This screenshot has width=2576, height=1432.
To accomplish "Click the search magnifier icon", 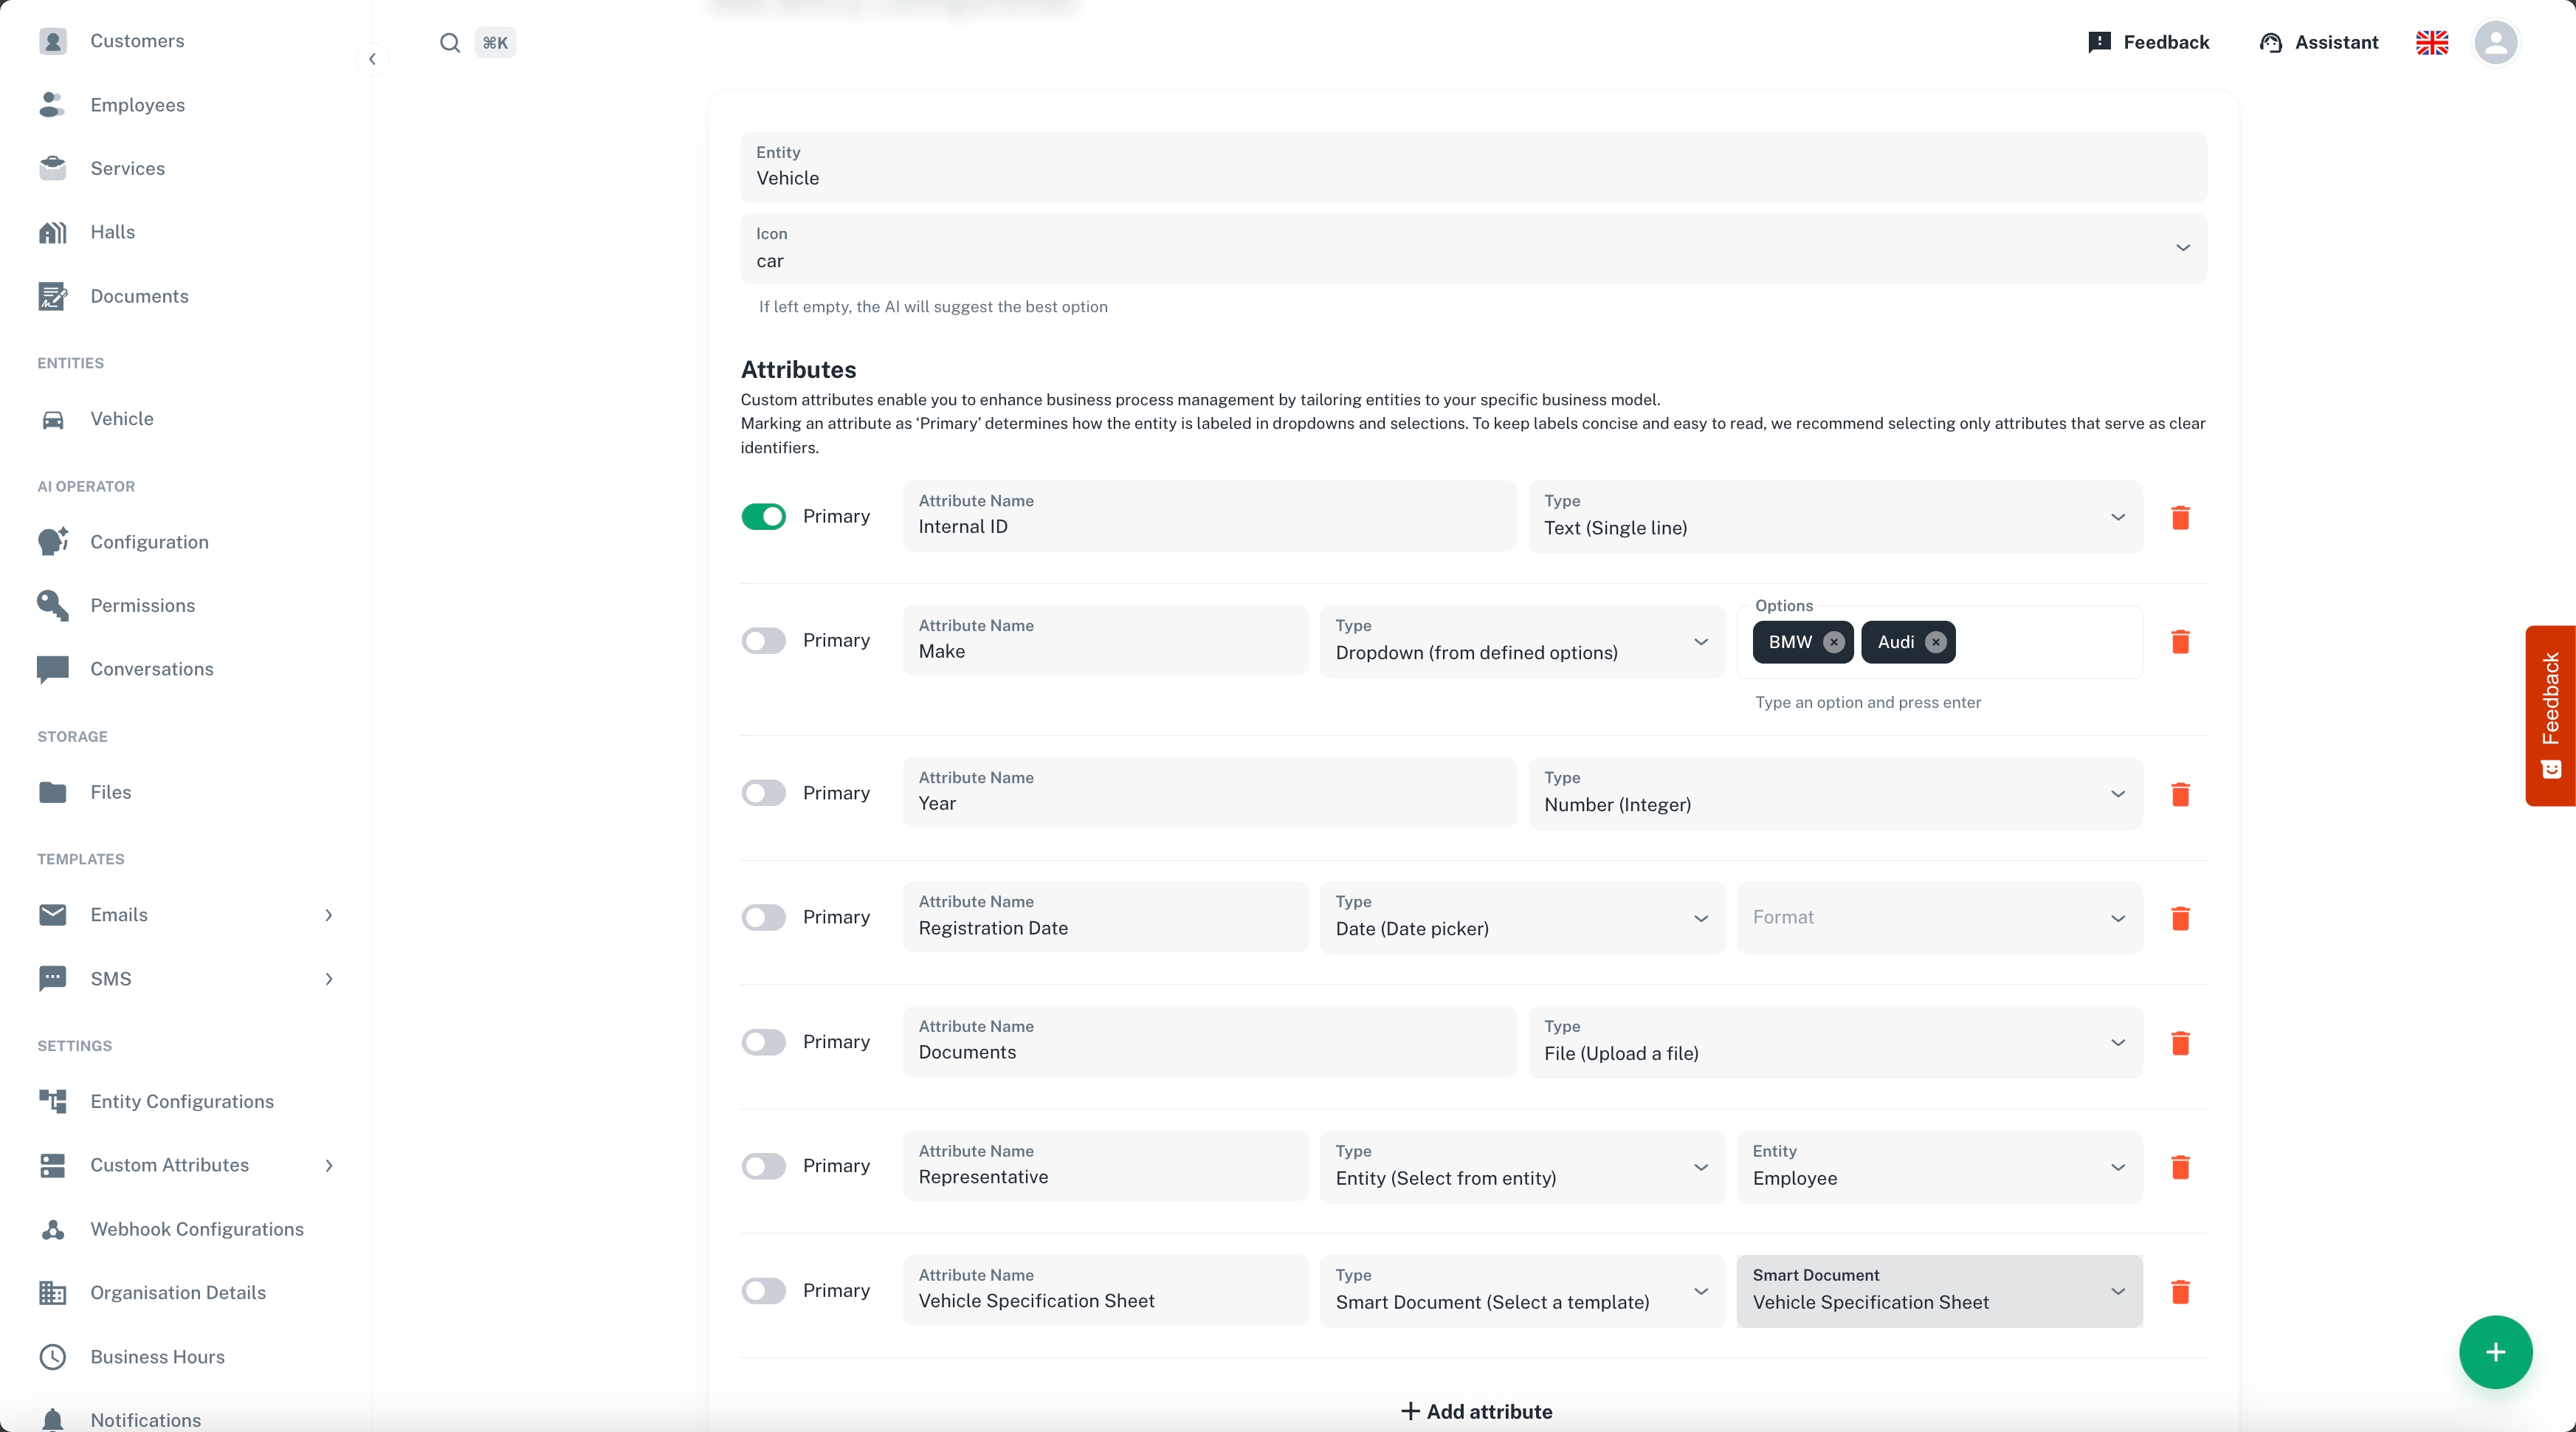I will [450, 43].
